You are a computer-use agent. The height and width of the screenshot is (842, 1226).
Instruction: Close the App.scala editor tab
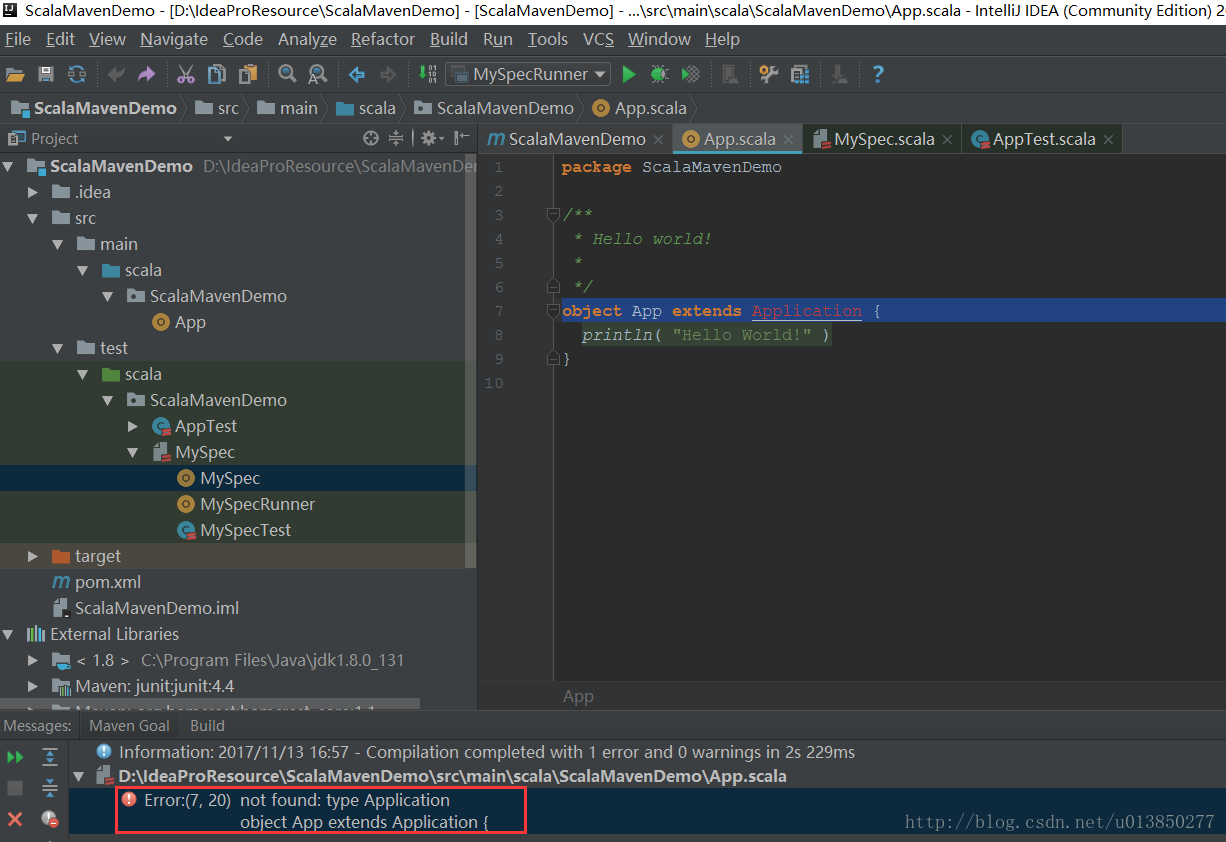coord(788,140)
